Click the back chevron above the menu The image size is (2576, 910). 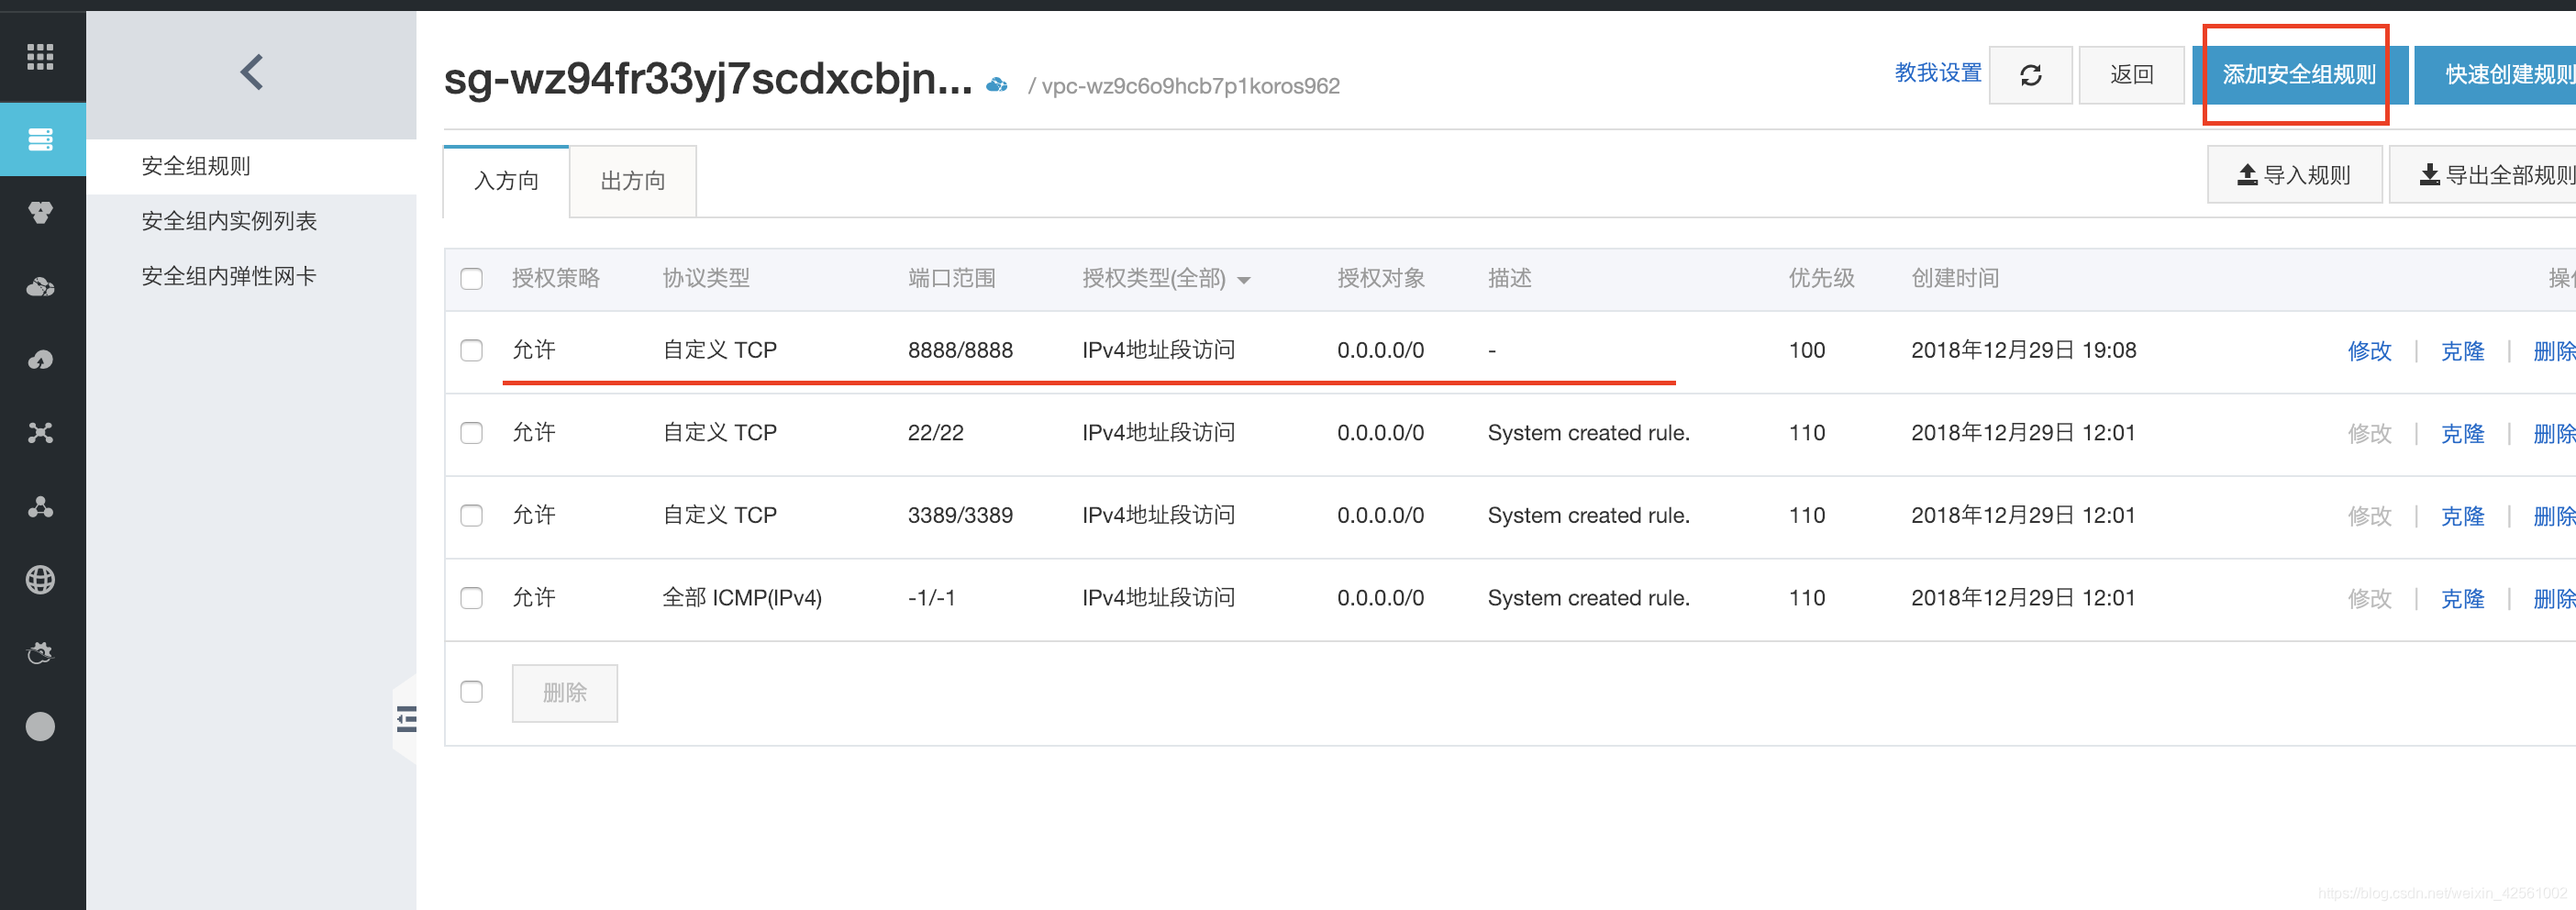click(x=252, y=72)
